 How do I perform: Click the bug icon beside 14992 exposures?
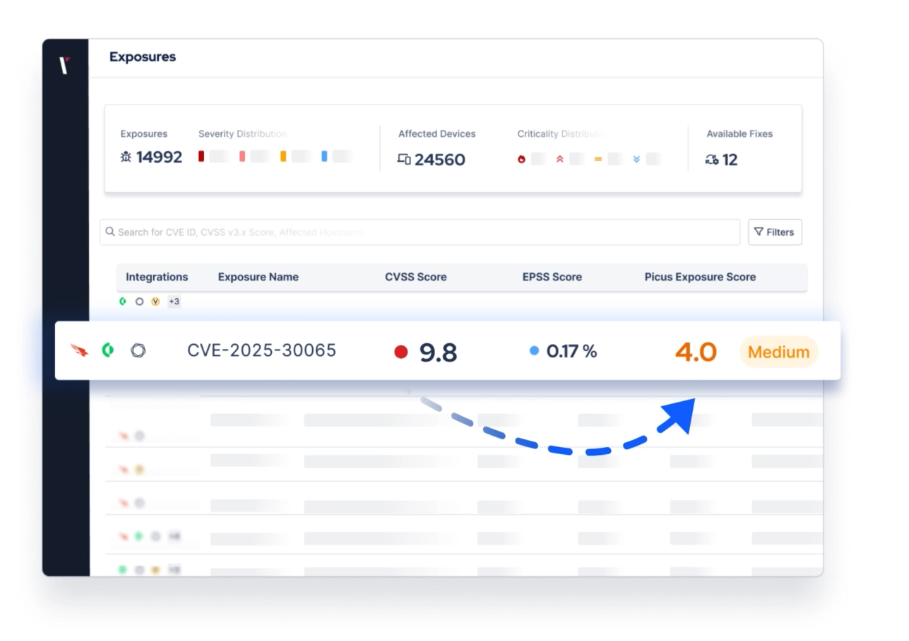tap(126, 157)
